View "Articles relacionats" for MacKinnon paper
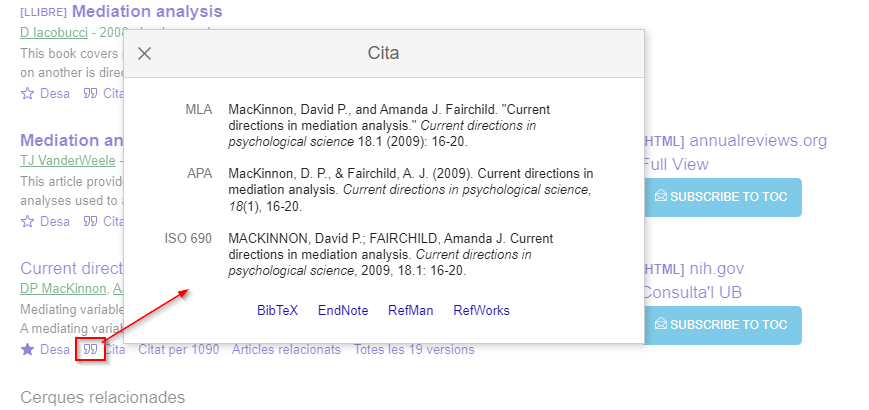Viewport: 869px width, 410px height. [286, 349]
